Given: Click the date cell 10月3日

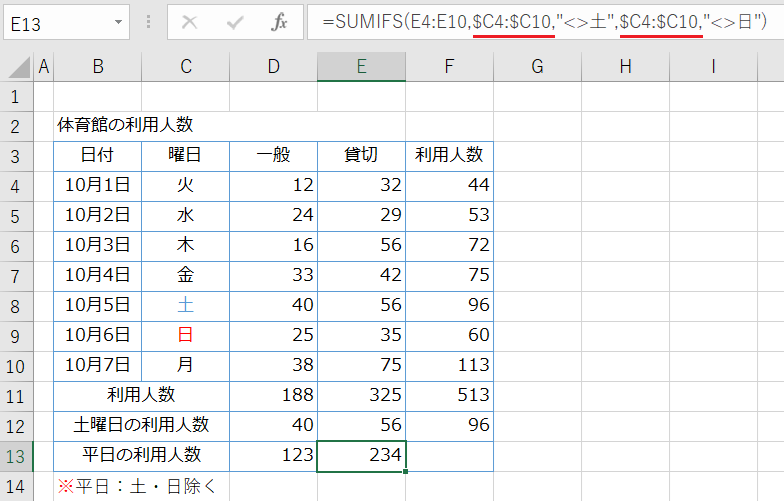Looking at the screenshot, I should coord(98,246).
